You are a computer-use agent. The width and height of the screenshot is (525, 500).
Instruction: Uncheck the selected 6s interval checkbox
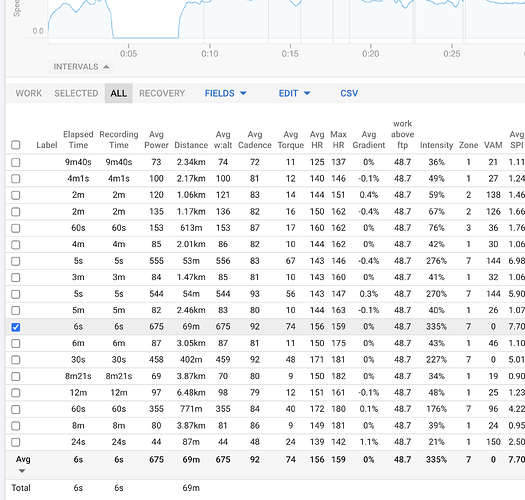(16, 327)
